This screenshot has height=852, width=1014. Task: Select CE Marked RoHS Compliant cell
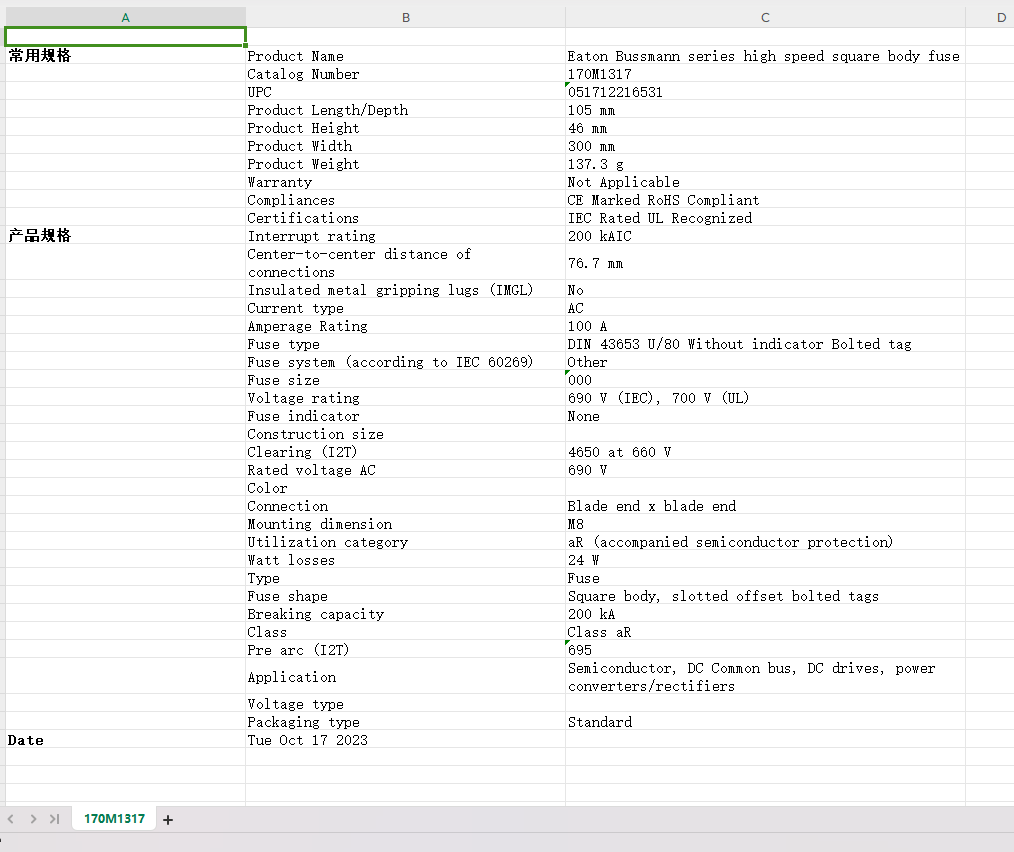click(x=765, y=199)
